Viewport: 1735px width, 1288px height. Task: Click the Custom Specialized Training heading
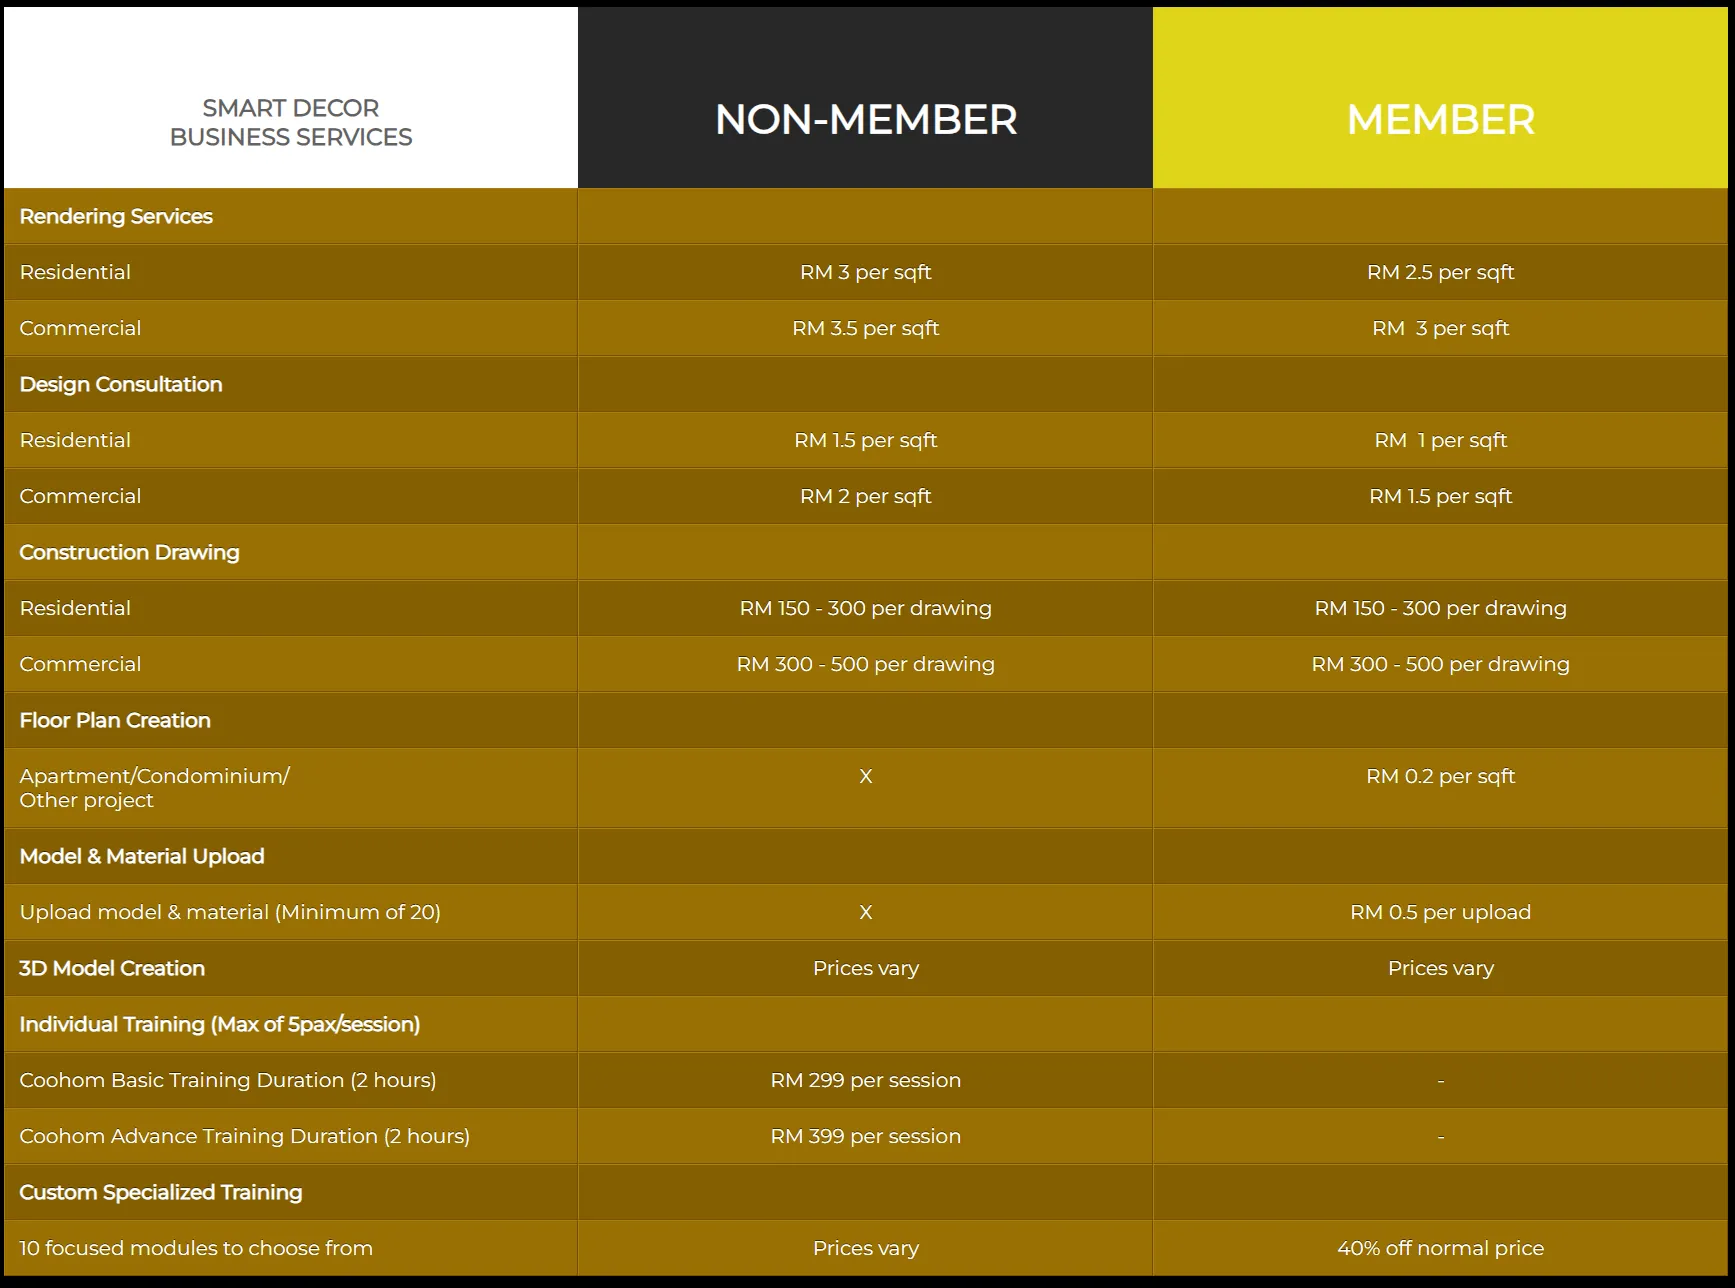pyautogui.click(x=160, y=1192)
